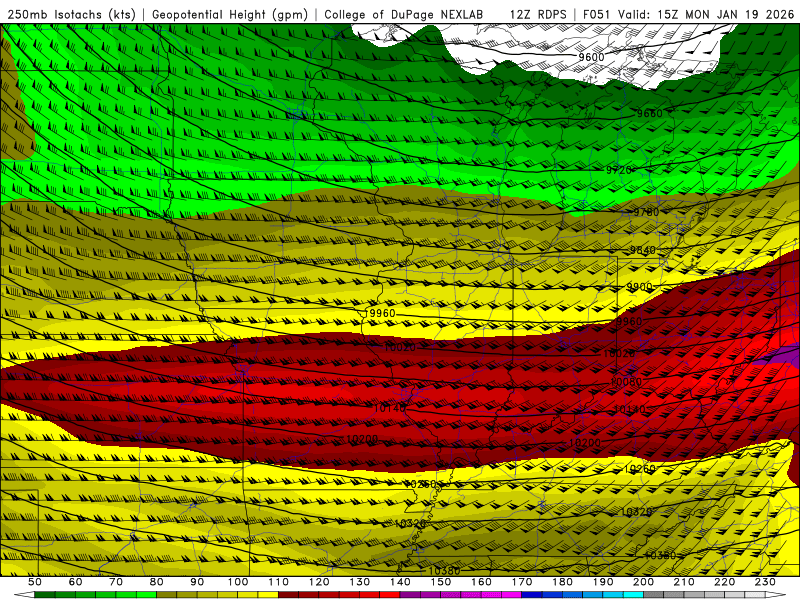Click the 50 kt color bar label
The image size is (800, 600).
[x=35, y=582]
